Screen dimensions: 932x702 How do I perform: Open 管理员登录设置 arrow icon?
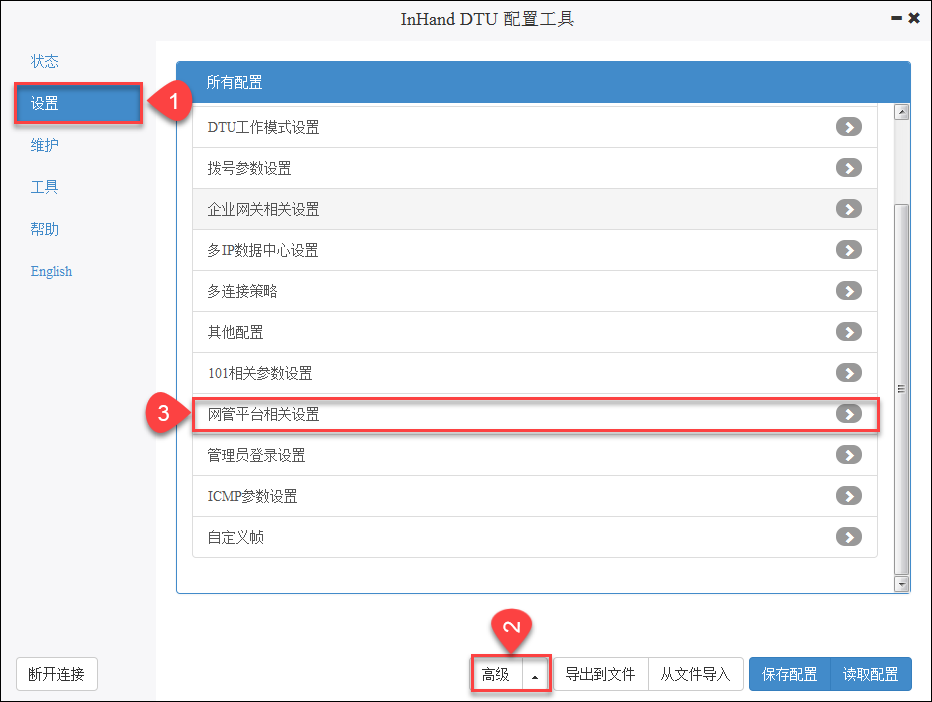849,455
